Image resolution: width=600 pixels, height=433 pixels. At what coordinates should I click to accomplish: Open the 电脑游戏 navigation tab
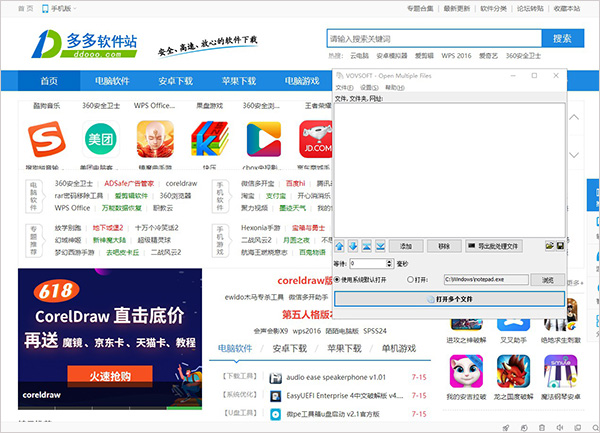tap(302, 81)
